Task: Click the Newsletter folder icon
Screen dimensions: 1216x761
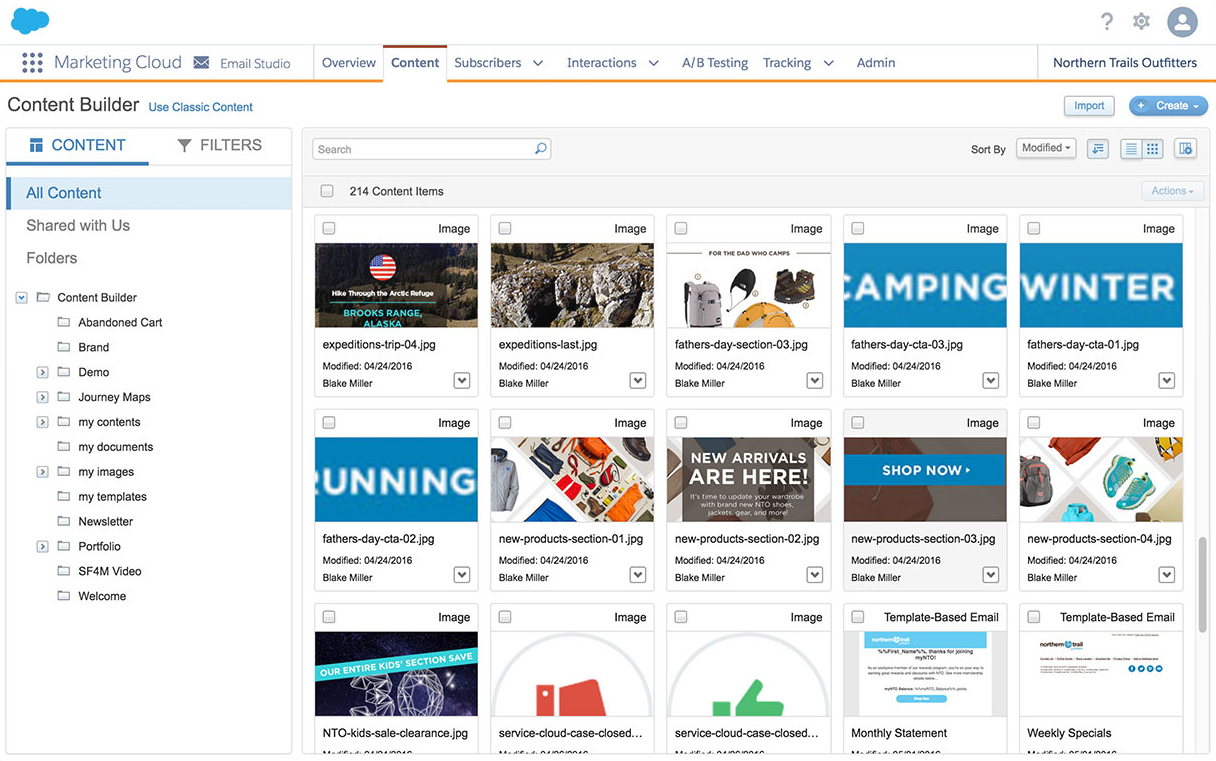Action: (64, 521)
